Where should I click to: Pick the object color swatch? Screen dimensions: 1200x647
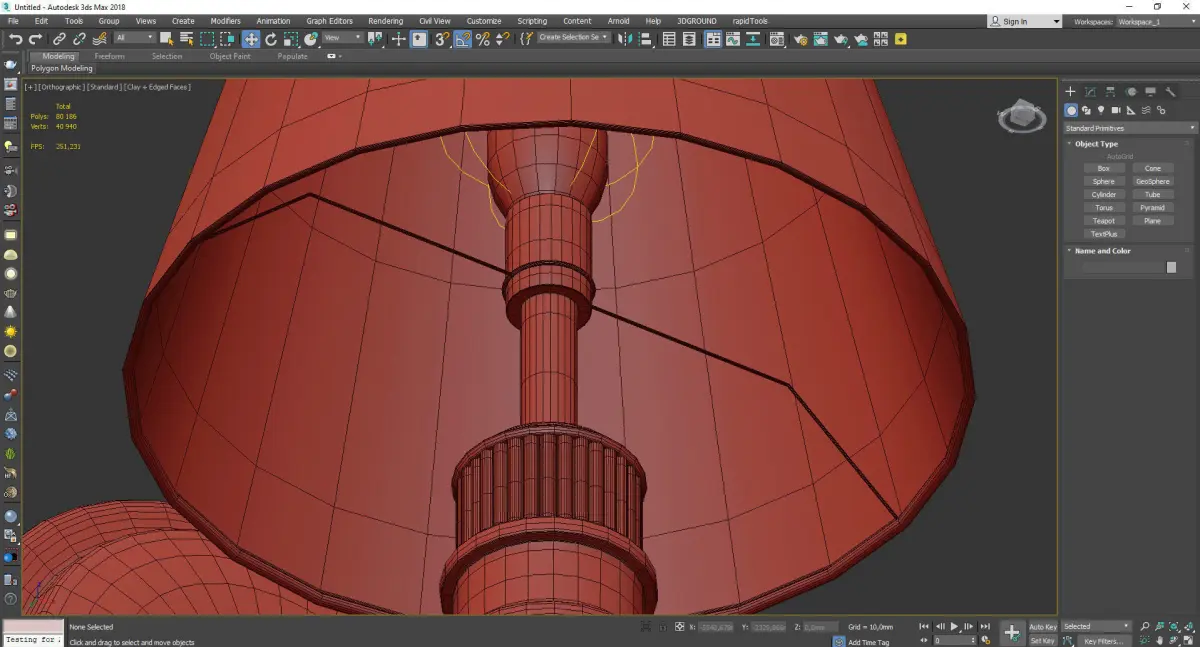[1171, 267]
